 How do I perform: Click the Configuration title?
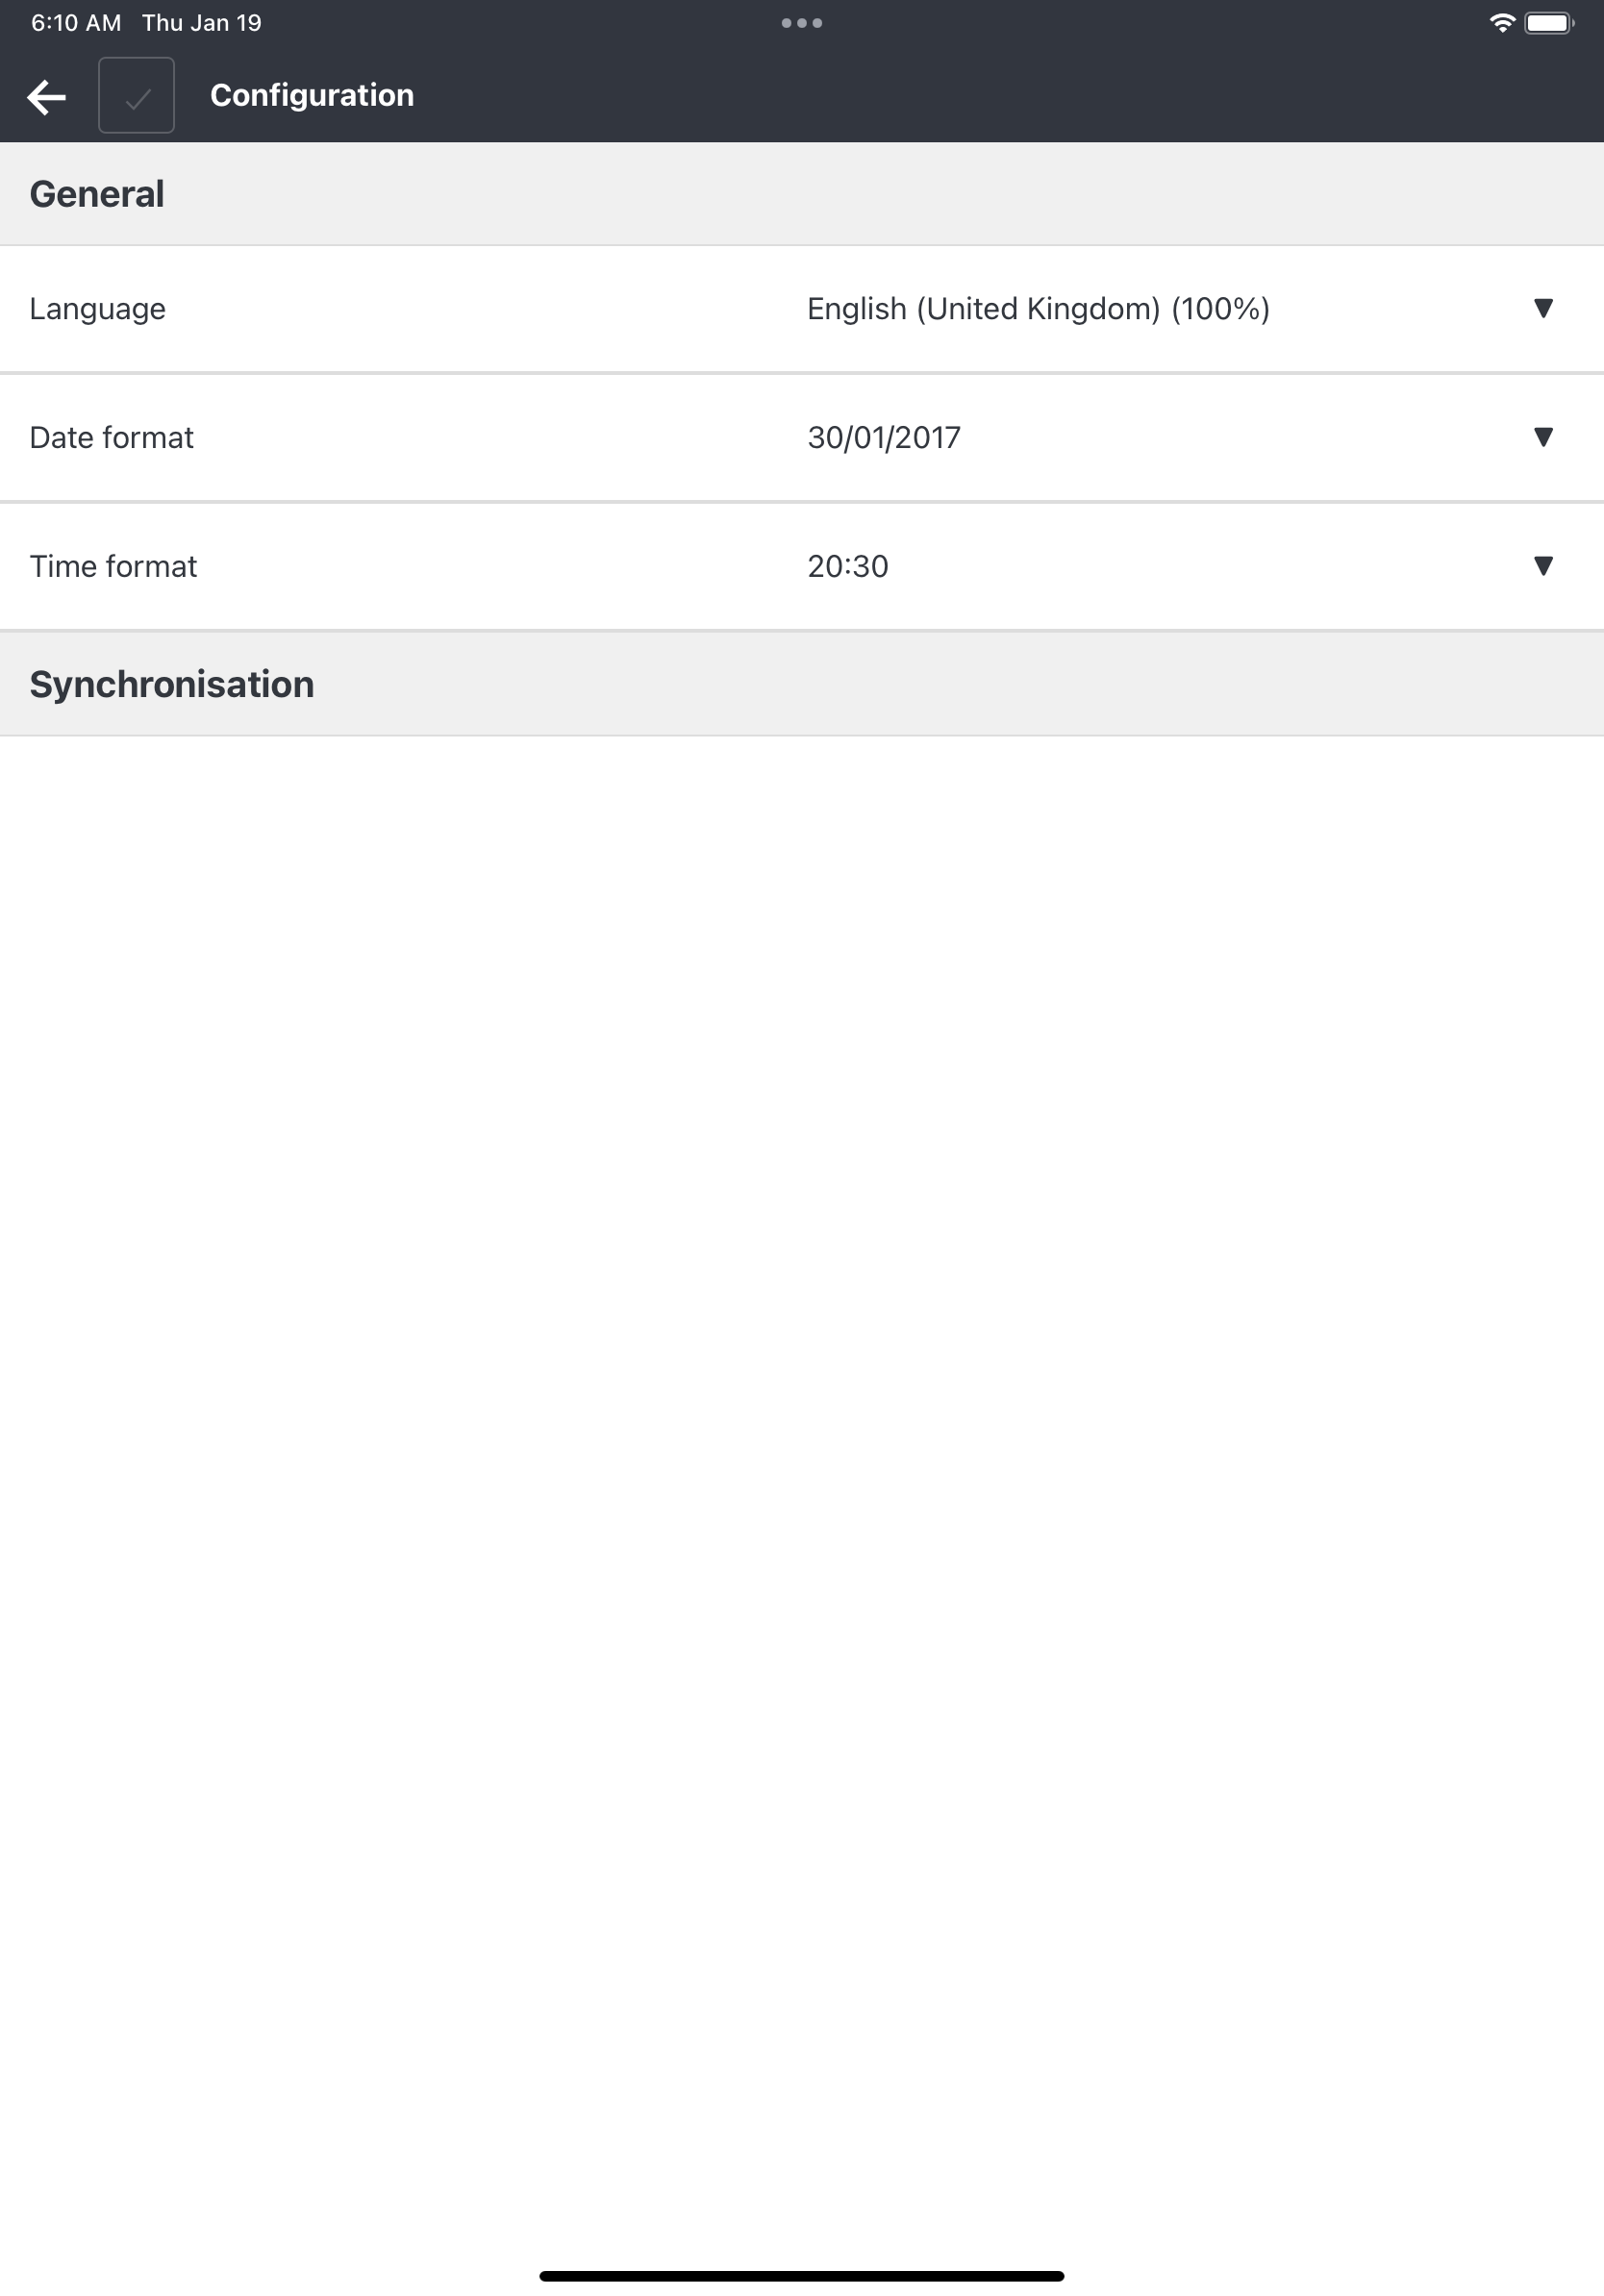[x=311, y=94]
